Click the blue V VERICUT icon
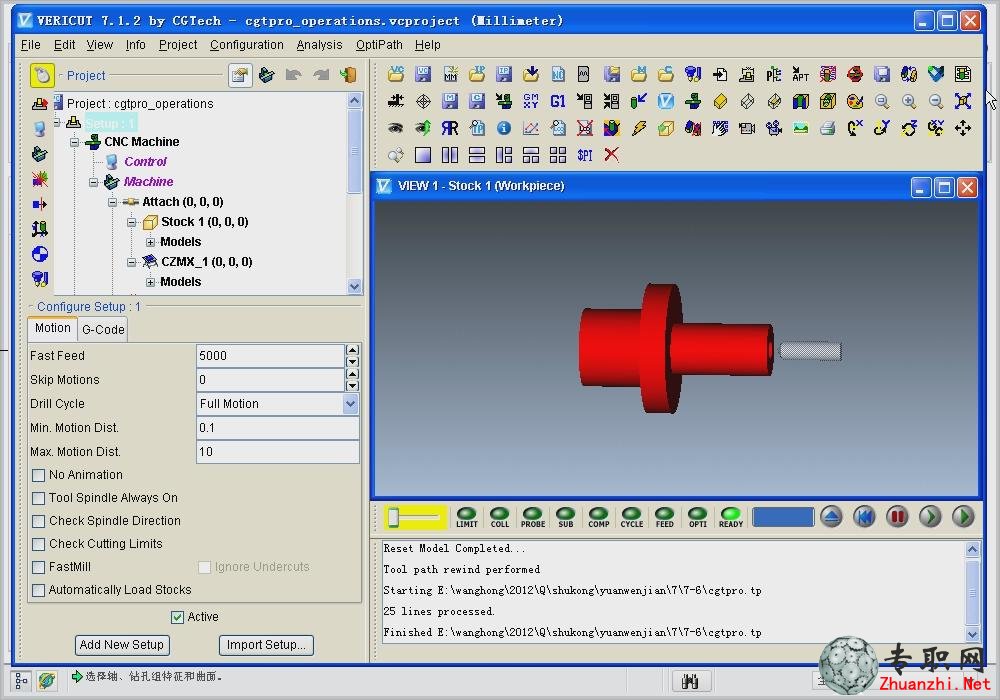1000x700 pixels. (666, 101)
